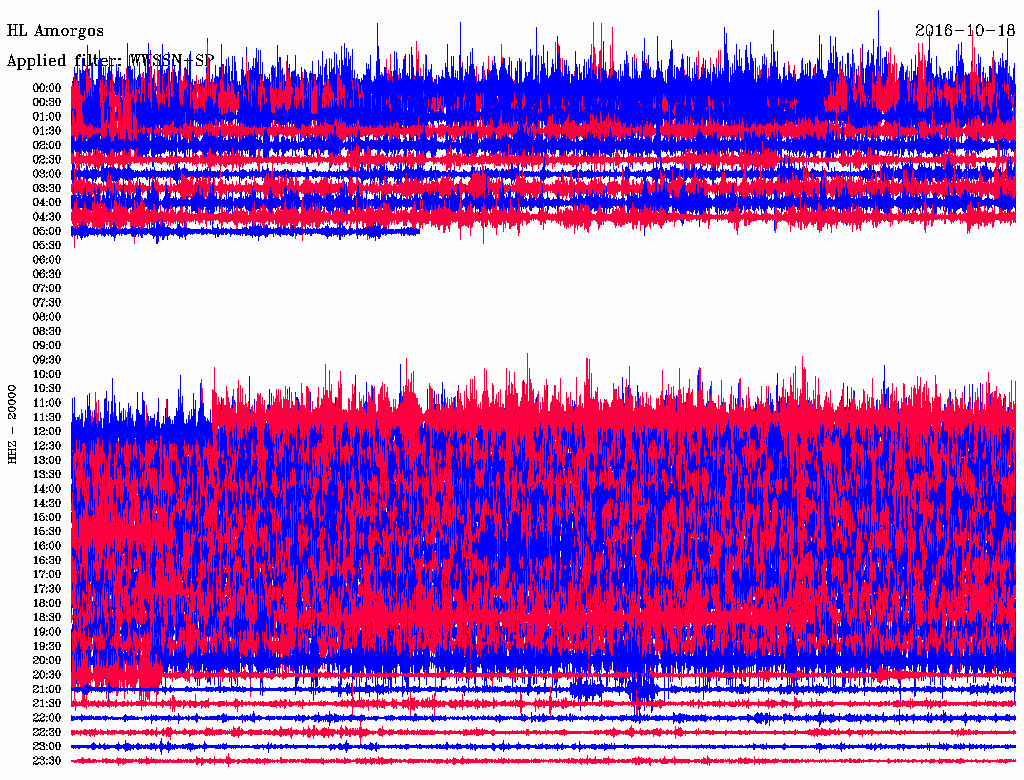
Task: Select the 22:30 time label
Action: (47, 732)
